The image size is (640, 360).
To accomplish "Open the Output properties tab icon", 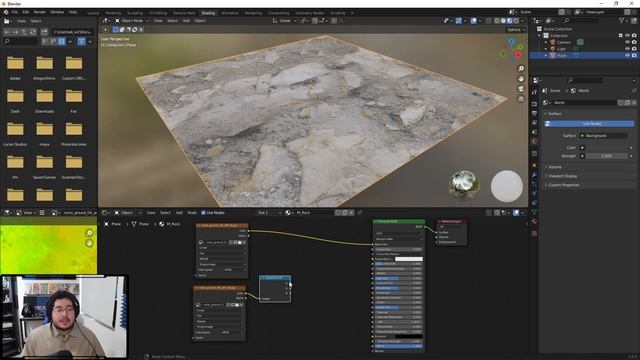I will click(x=534, y=113).
